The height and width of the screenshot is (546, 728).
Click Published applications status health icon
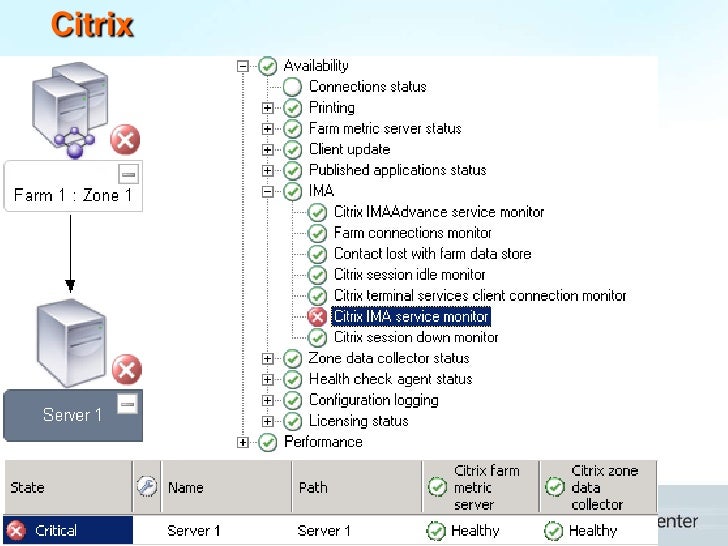click(x=292, y=170)
